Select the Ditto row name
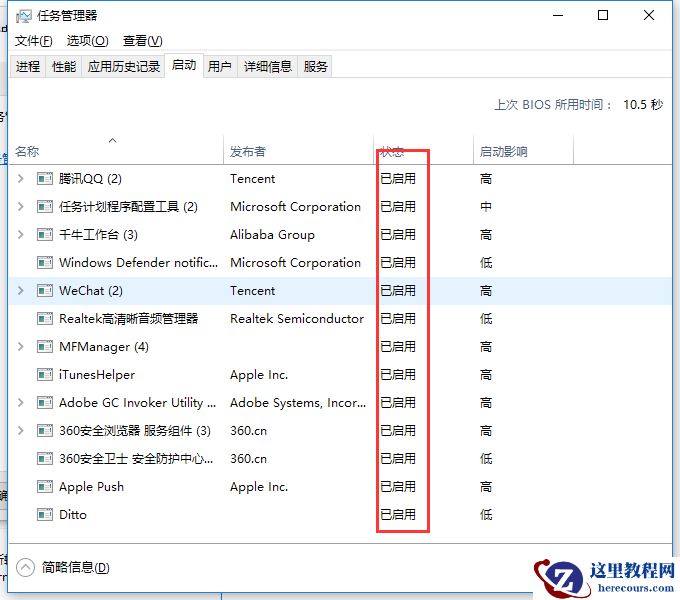680x600 pixels. point(72,515)
